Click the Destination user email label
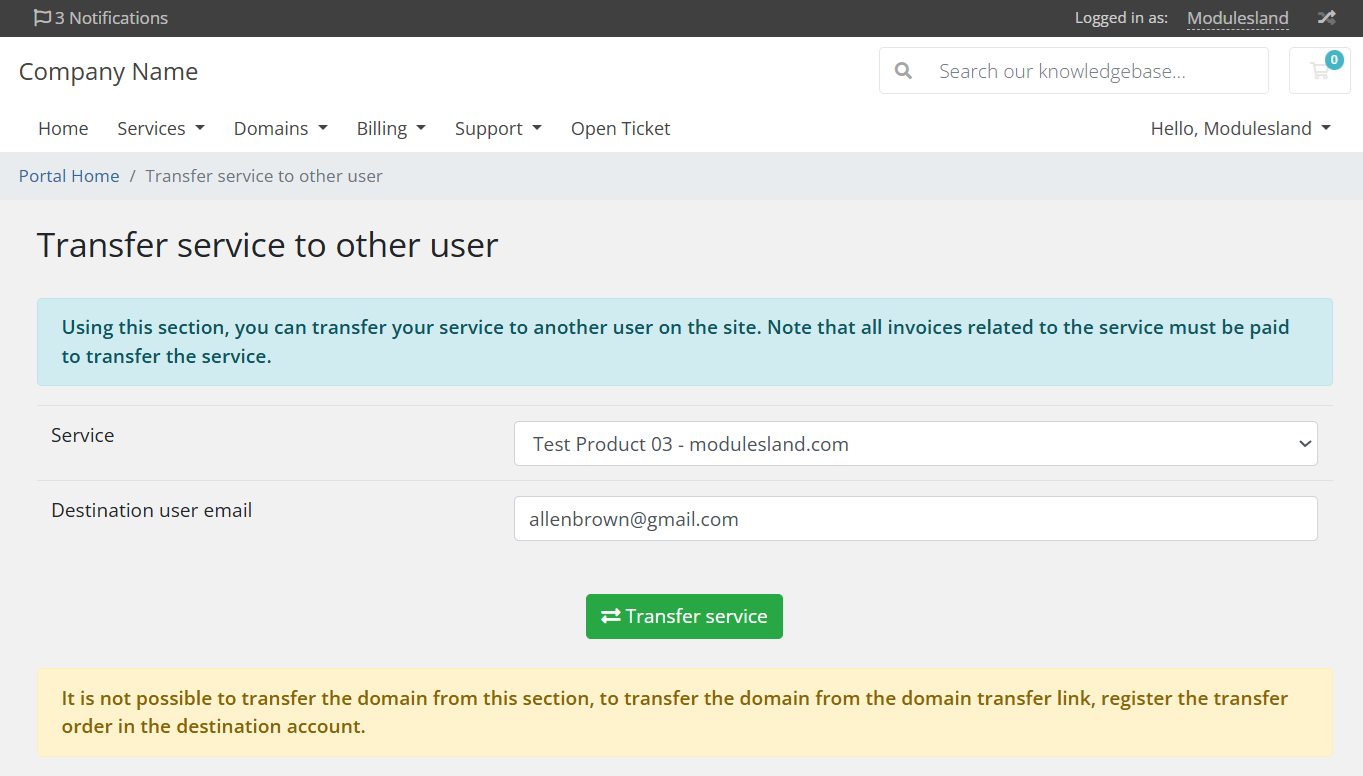 point(152,510)
